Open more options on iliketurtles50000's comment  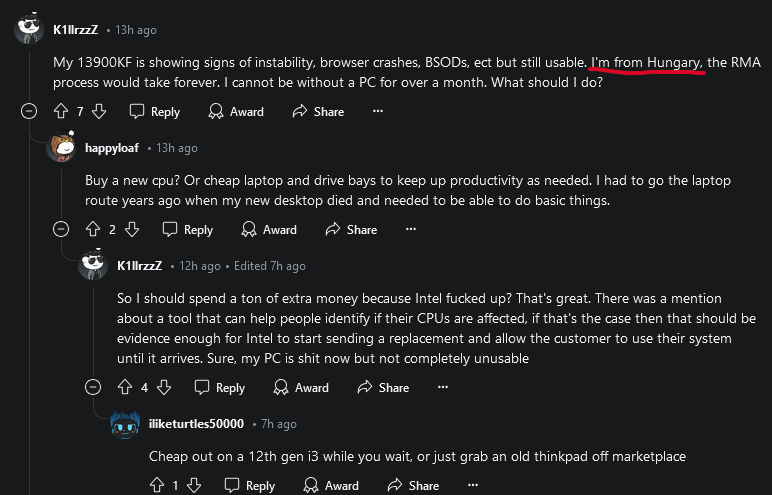(x=473, y=486)
